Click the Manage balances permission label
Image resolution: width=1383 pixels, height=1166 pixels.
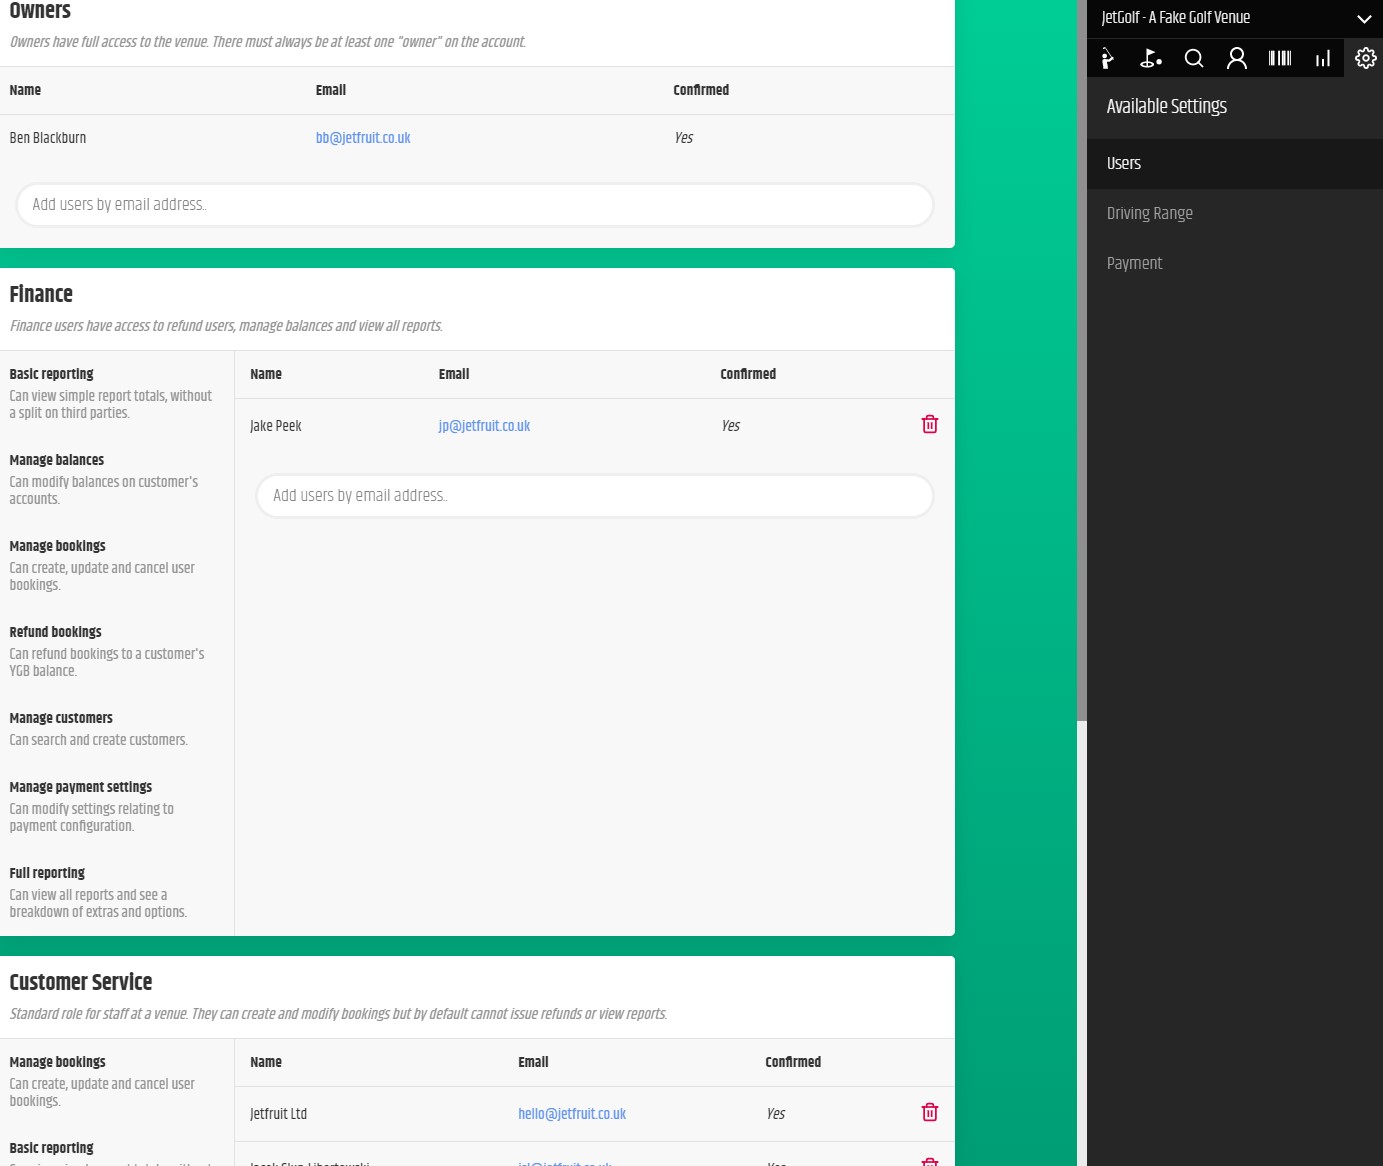[x=57, y=460]
